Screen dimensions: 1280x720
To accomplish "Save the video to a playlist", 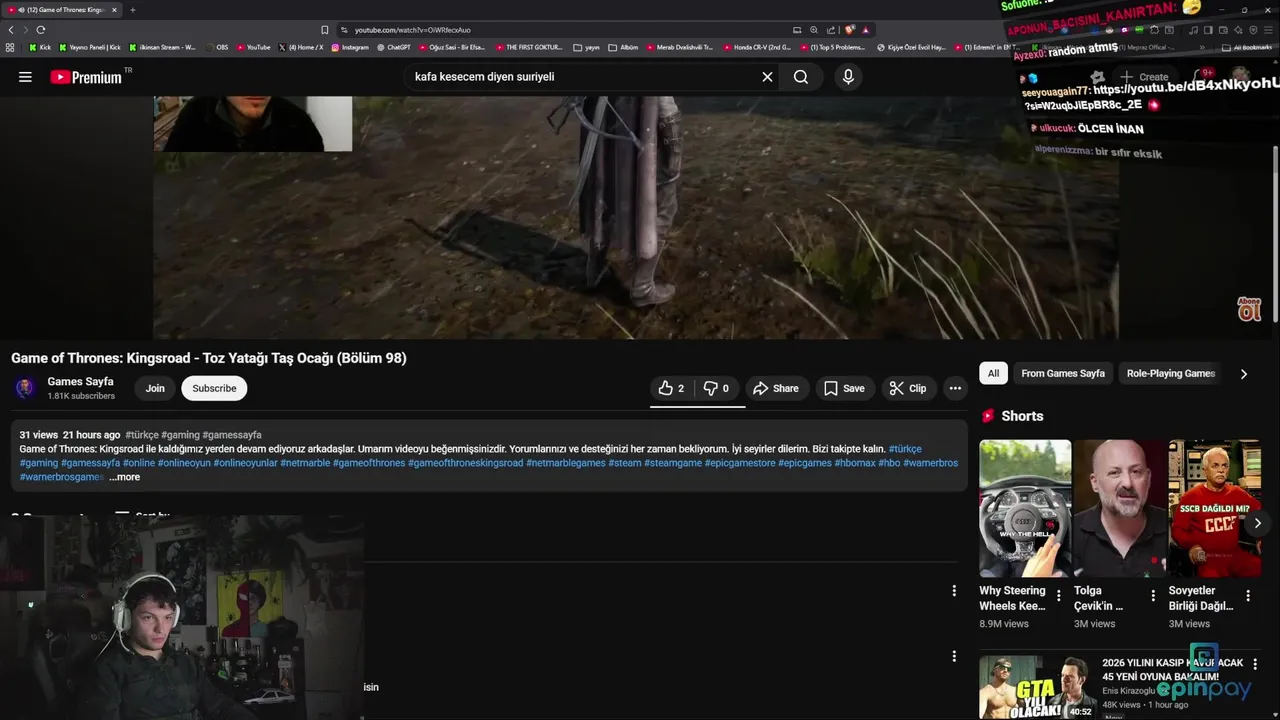I will tap(844, 388).
